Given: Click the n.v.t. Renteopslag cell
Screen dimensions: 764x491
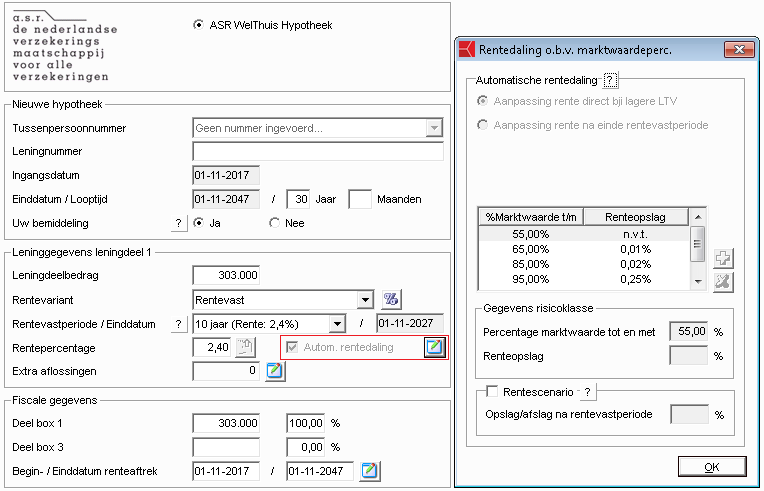Looking at the screenshot, I should tap(635, 234).
